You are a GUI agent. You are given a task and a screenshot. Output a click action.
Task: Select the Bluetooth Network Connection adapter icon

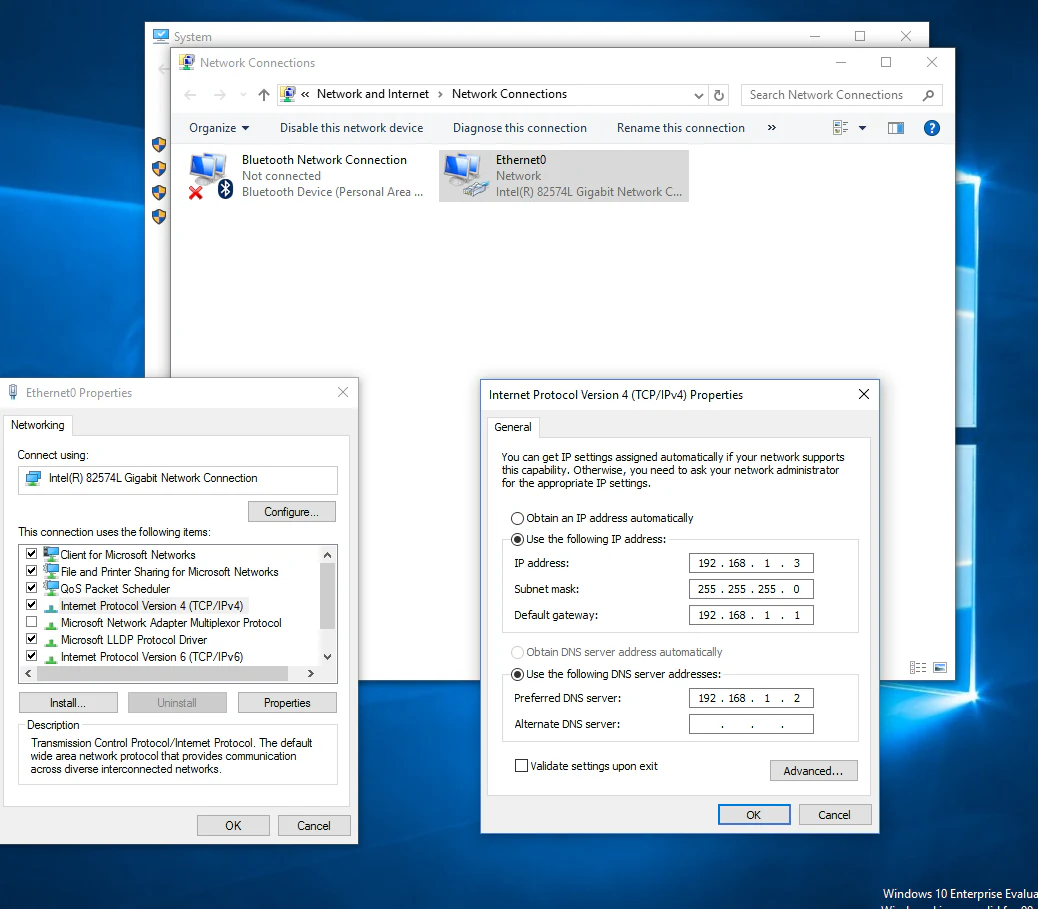tap(210, 175)
